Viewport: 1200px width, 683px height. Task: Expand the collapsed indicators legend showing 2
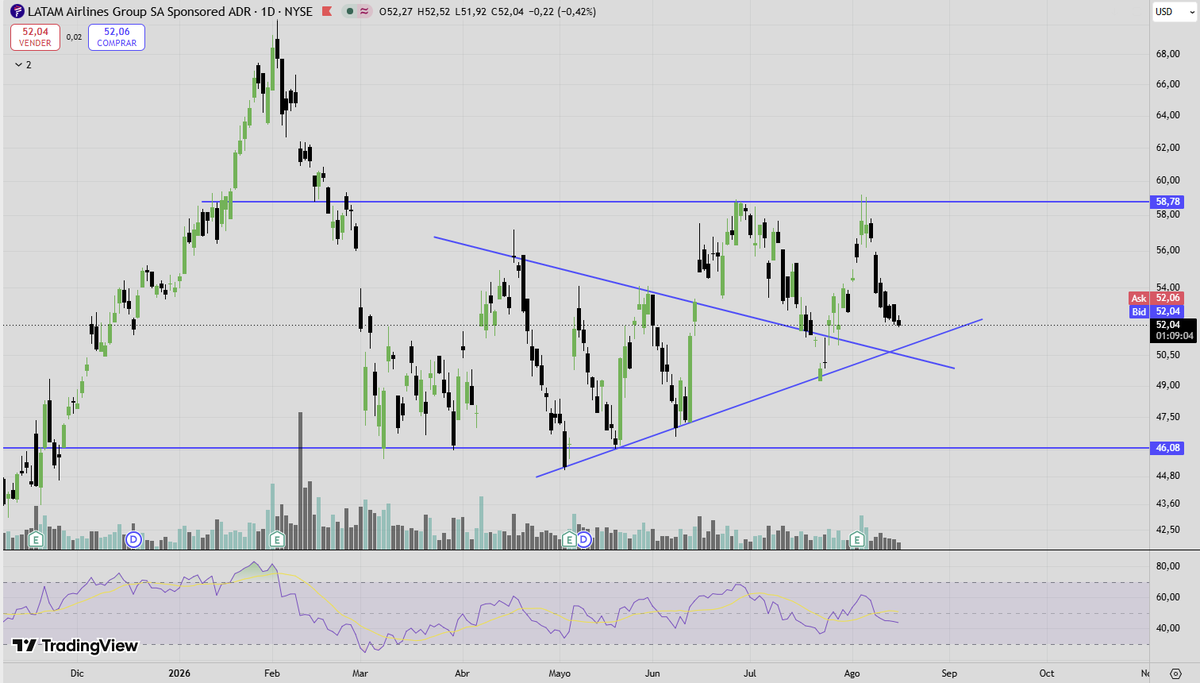(23, 64)
